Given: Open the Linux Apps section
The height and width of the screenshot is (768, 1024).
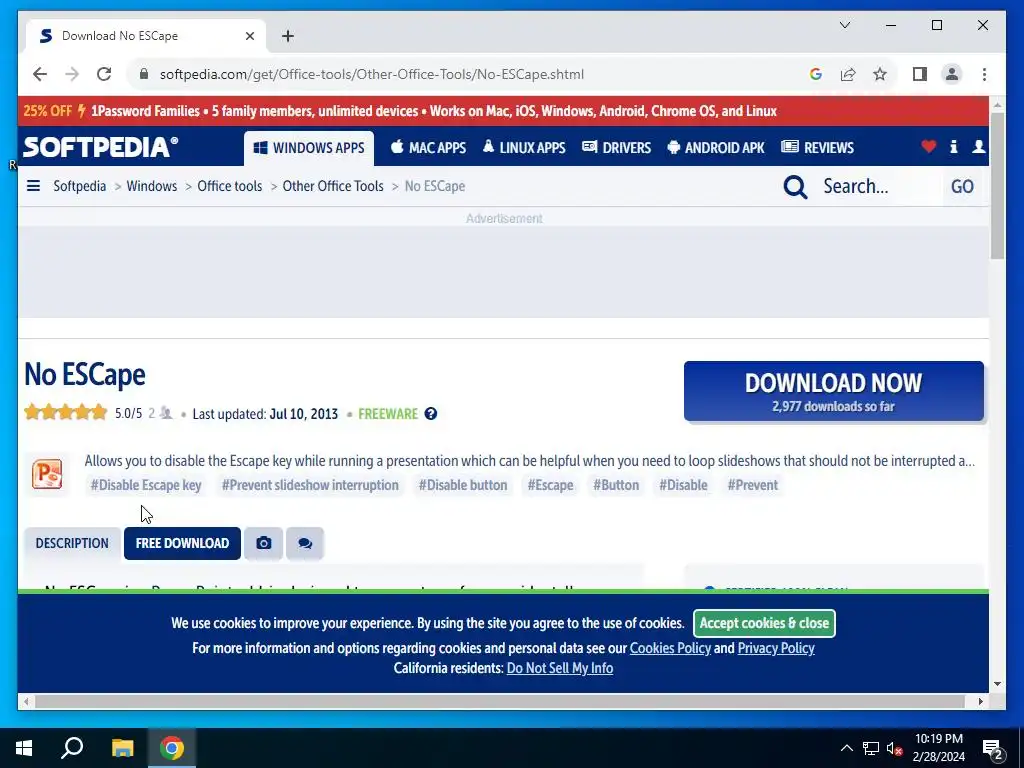Looking at the screenshot, I should click(x=524, y=148).
